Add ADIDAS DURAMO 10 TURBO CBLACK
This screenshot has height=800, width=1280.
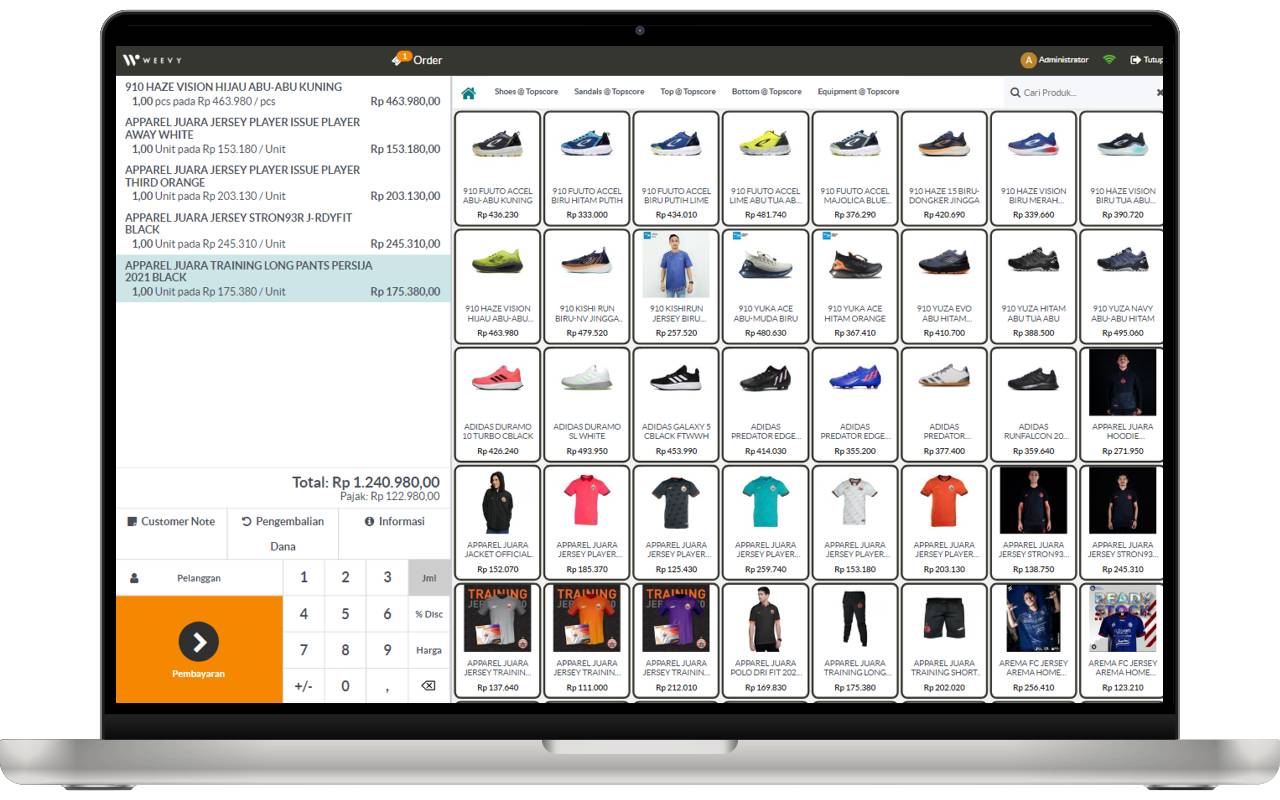click(498, 403)
